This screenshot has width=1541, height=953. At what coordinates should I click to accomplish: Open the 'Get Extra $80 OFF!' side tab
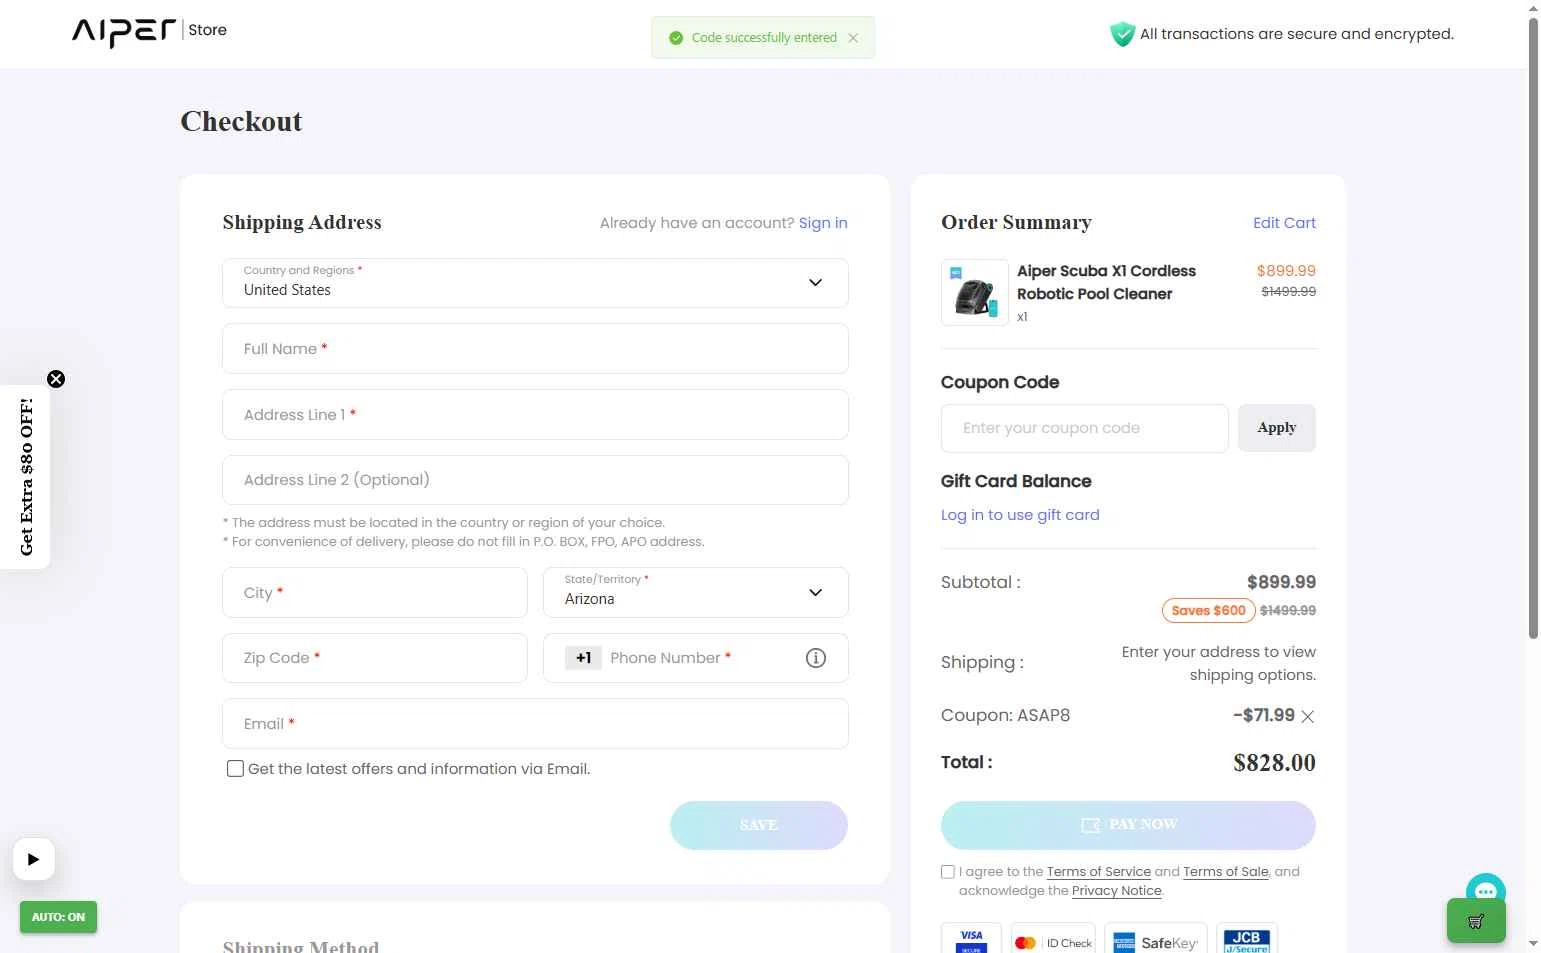point(25,477)
